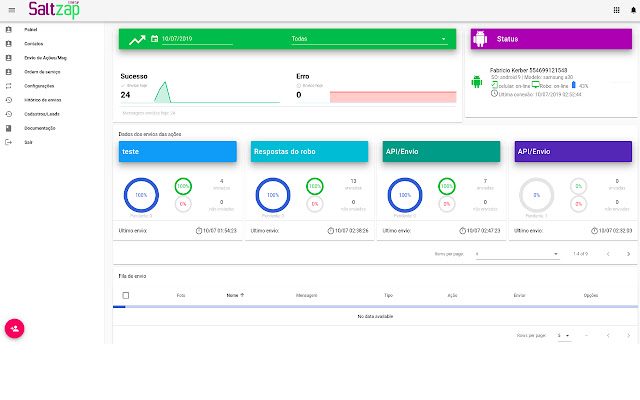The width and height of the screenshot is (640, 400).
Task: Click the Enviar column header
Action: (520, 295)
